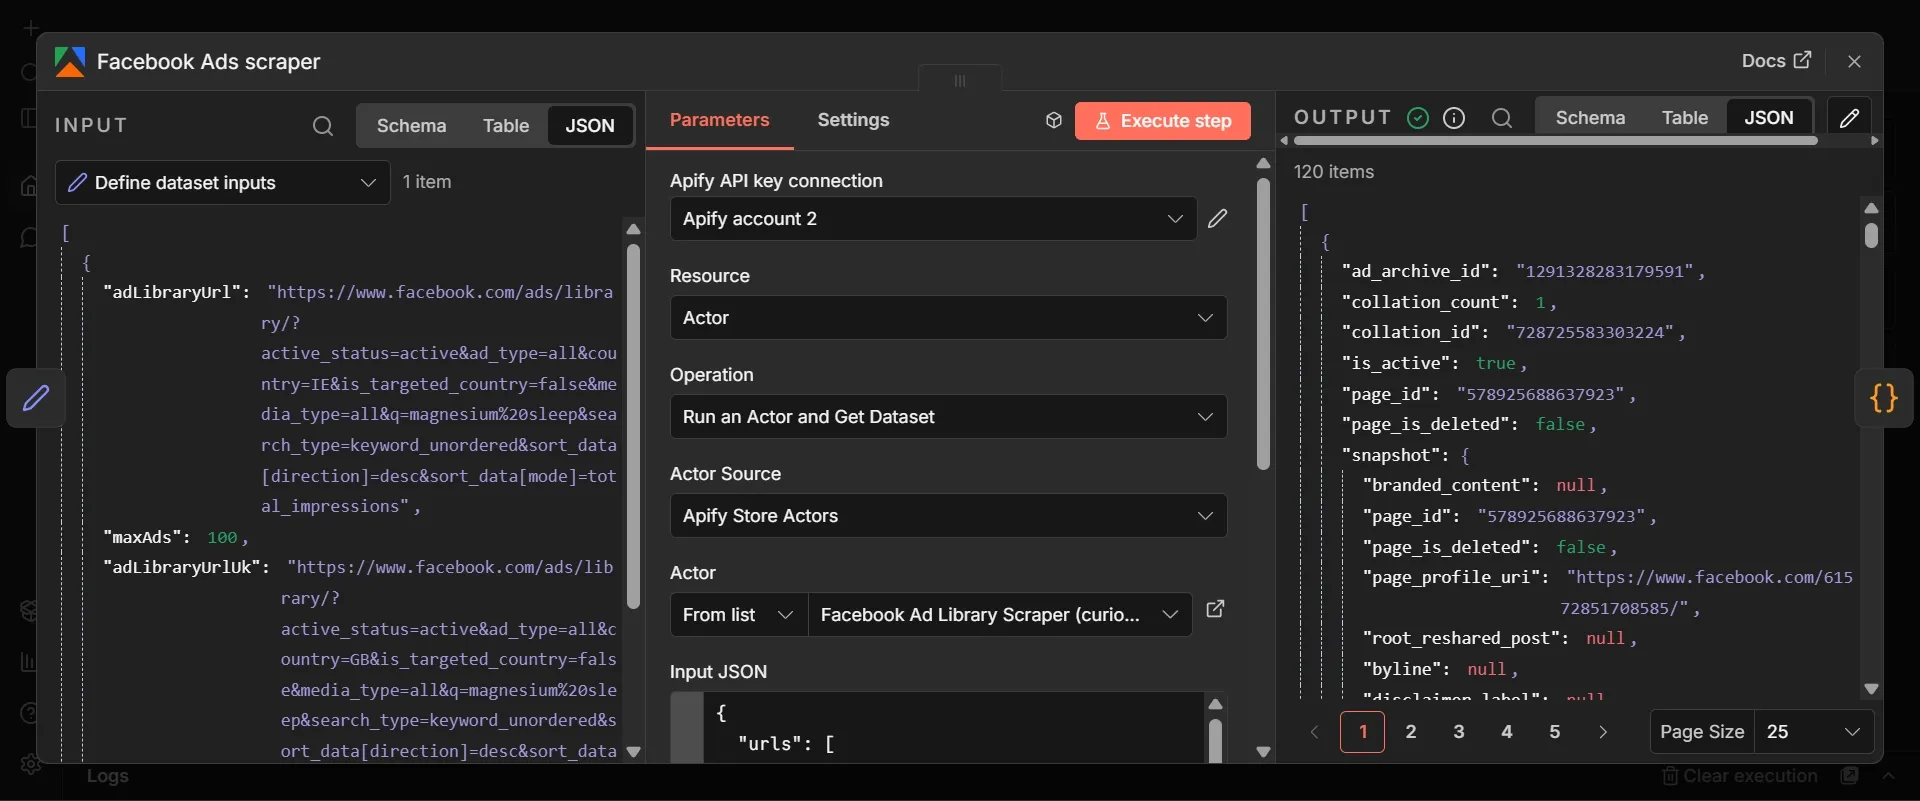Viewport: 1920px width, 801px height.
Task: Switch INPUT view to Schema
Action: pyautogui.click(x=411, y=126)
